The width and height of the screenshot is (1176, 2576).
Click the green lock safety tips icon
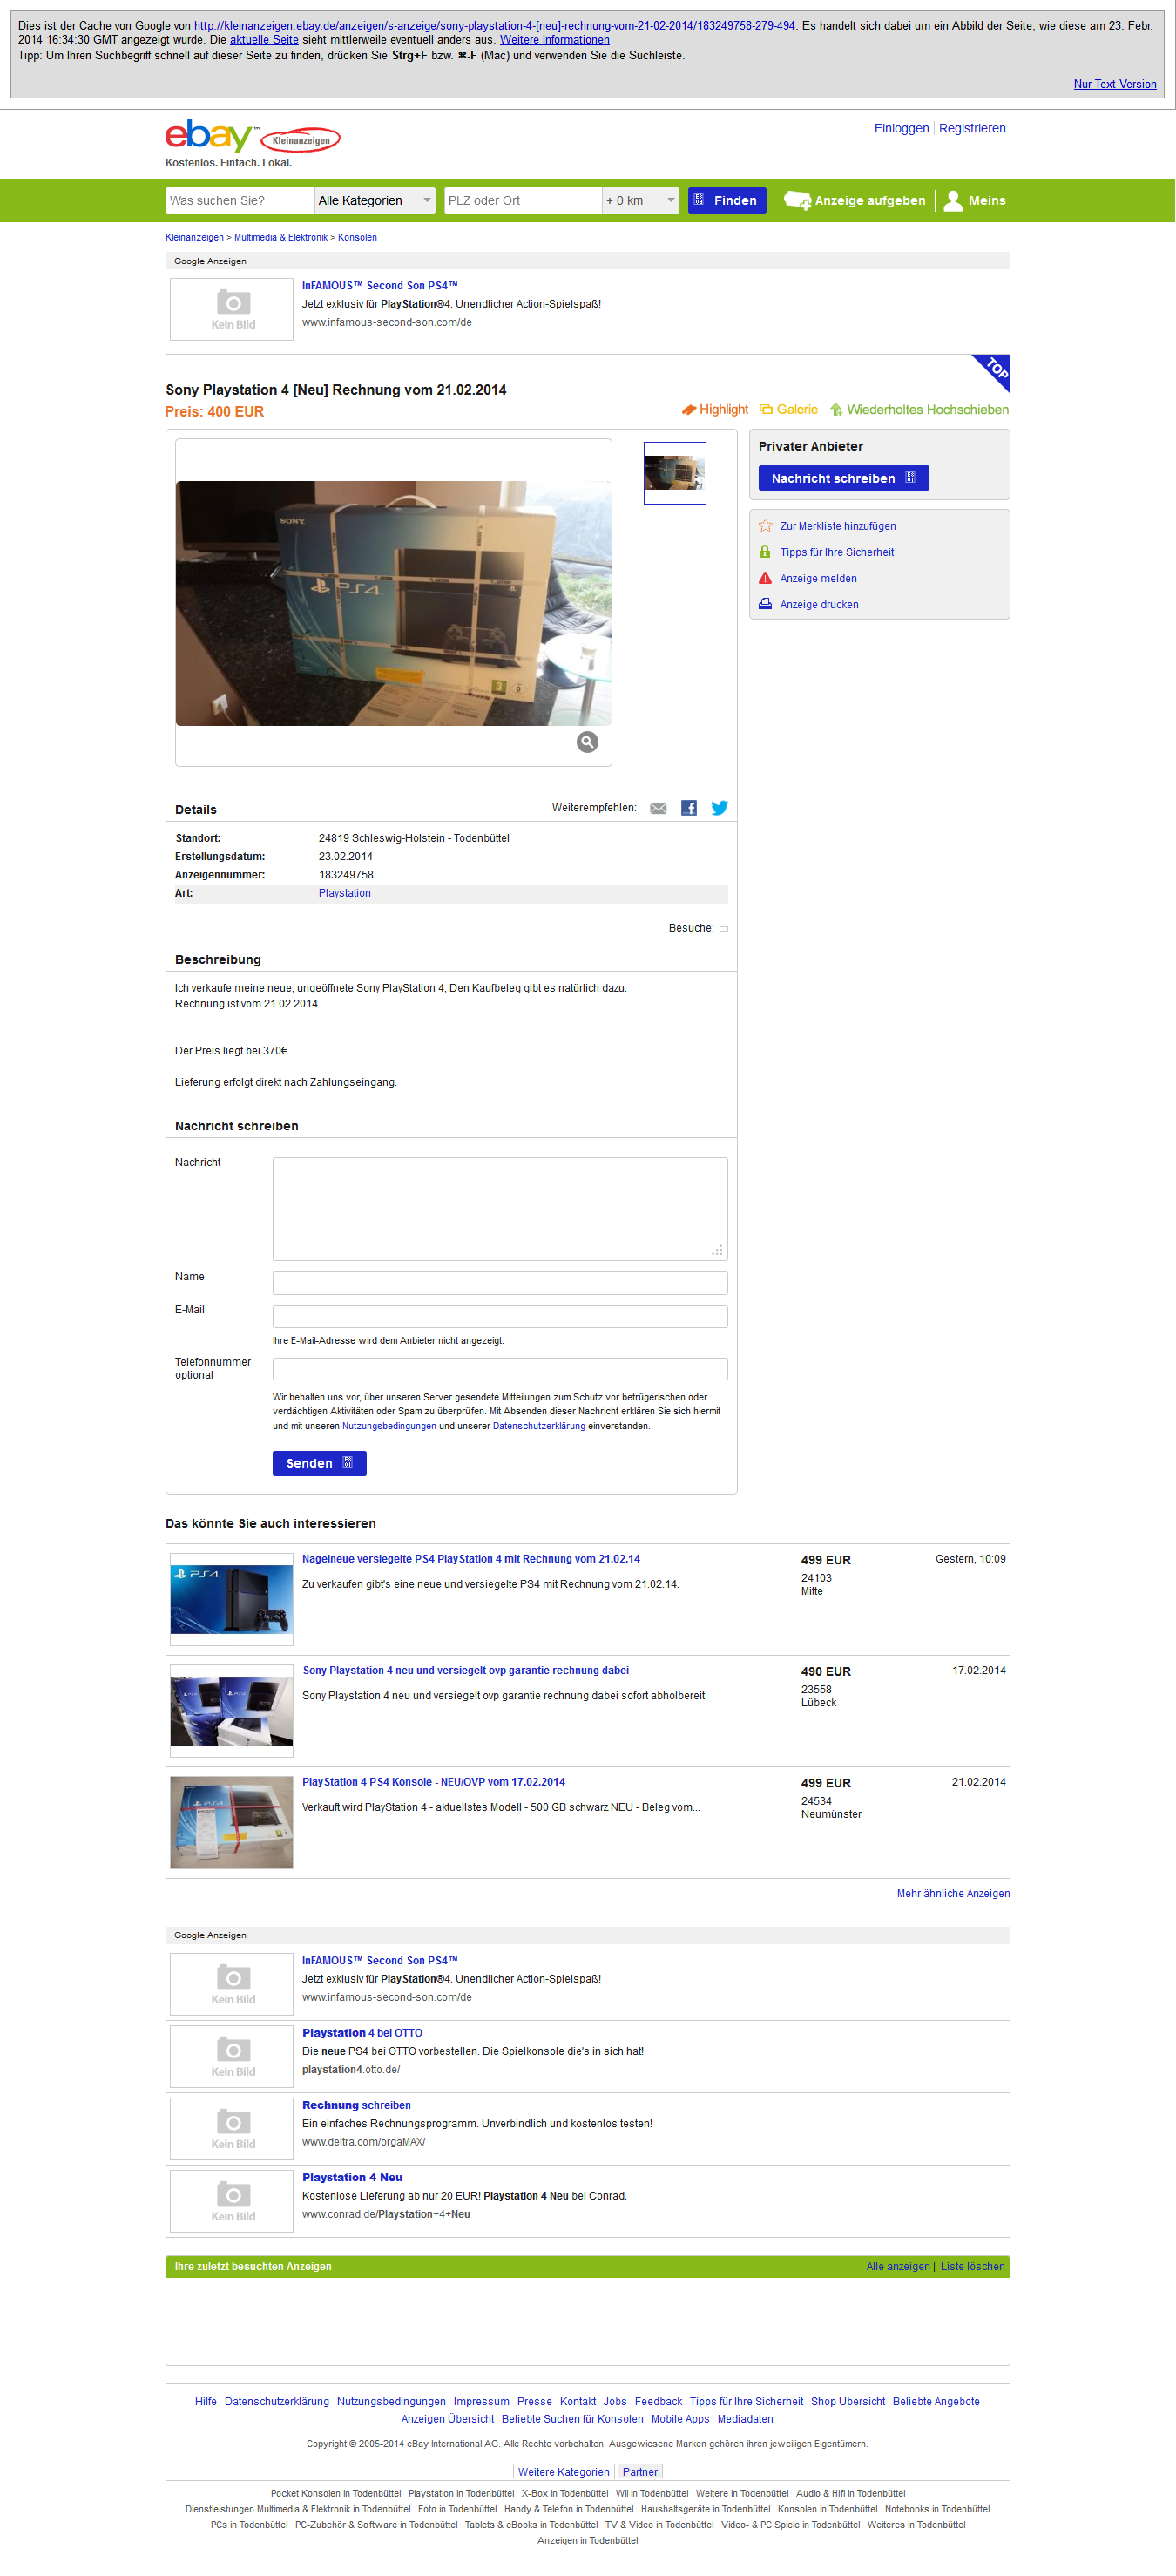click(765, 552)
